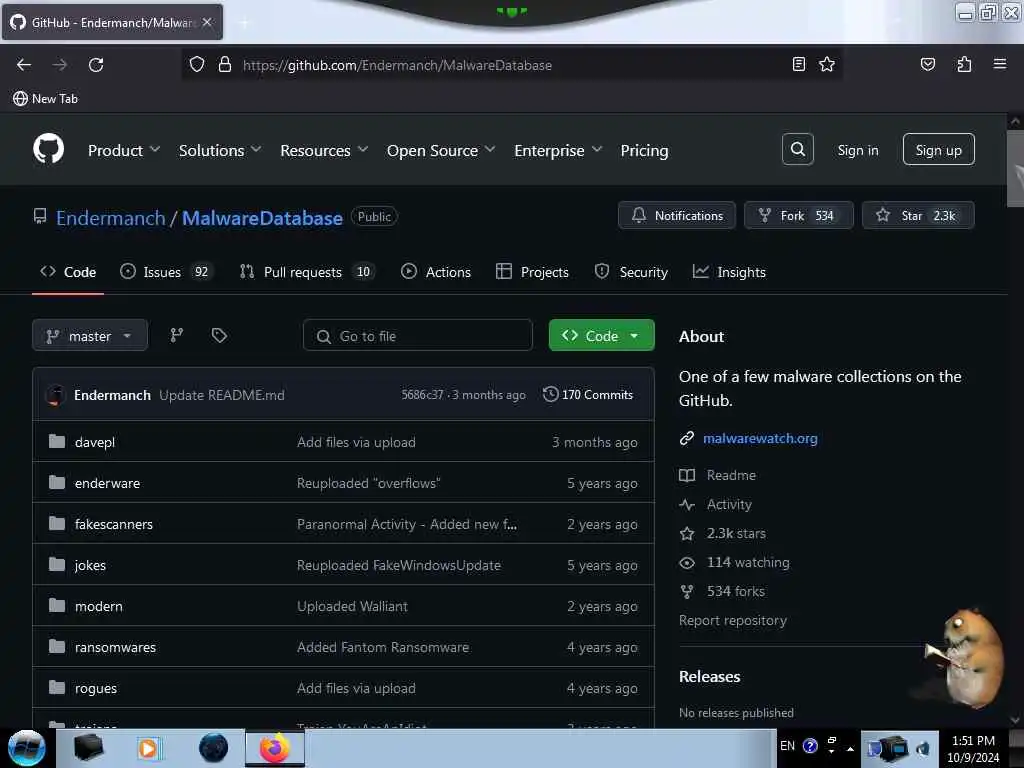Click the Star 2.3k button
This screenshot has height=768, width=1024.
[918, 216]
